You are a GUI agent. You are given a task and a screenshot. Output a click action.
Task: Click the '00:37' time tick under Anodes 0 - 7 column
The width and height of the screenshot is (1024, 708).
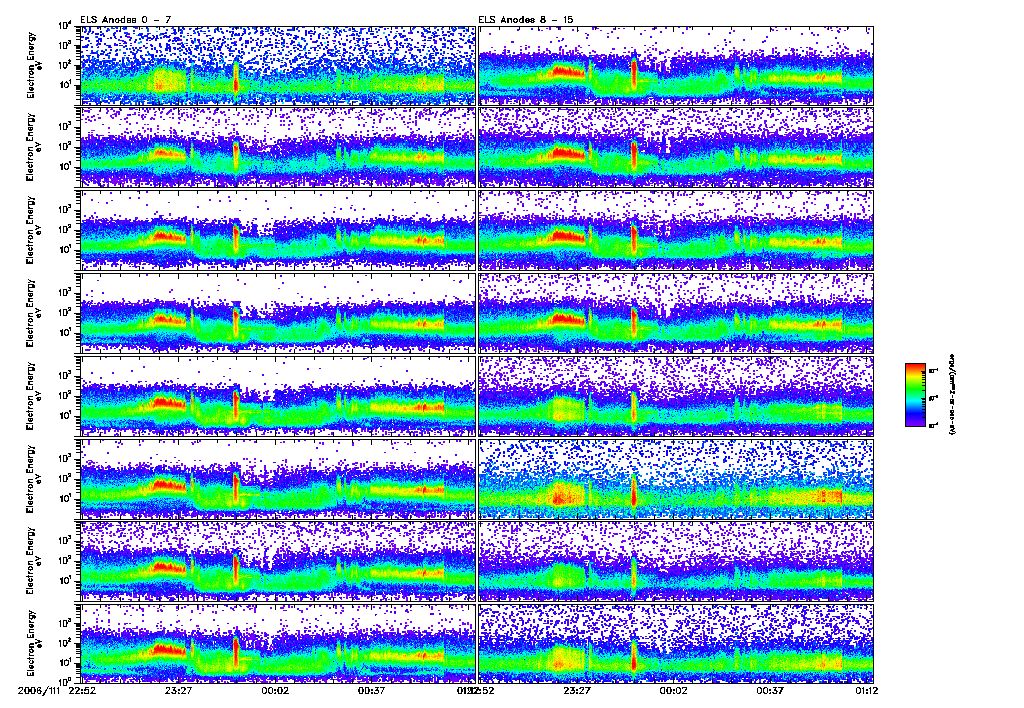[372, 690]
